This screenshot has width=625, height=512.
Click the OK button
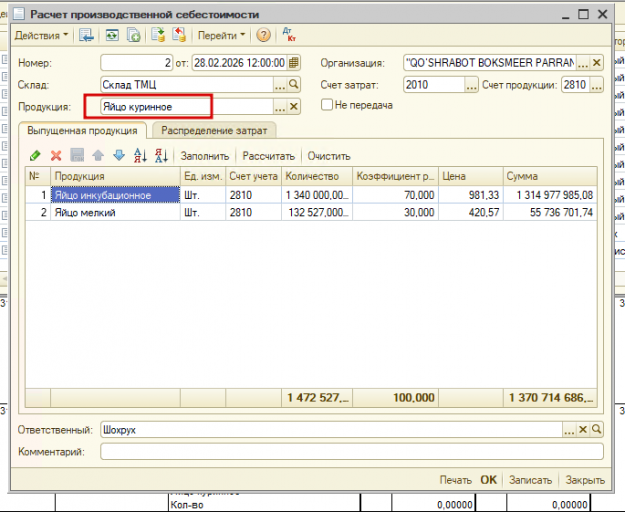click(x=488, y=480)
